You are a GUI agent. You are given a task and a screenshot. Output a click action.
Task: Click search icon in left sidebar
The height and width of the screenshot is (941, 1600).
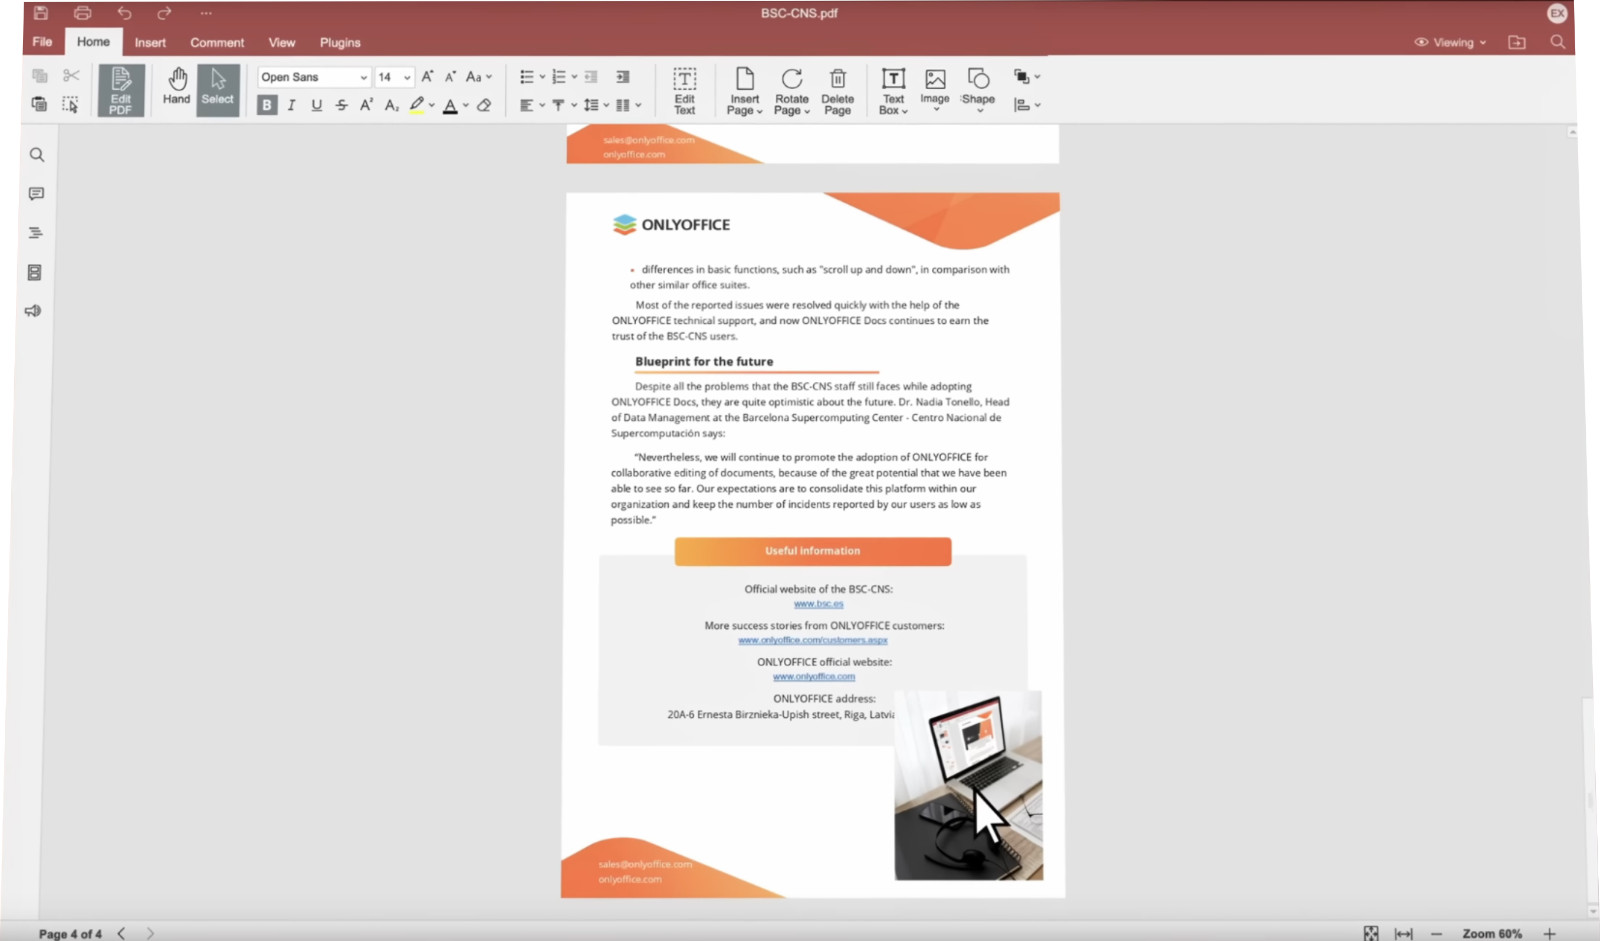tap(37, 155)
